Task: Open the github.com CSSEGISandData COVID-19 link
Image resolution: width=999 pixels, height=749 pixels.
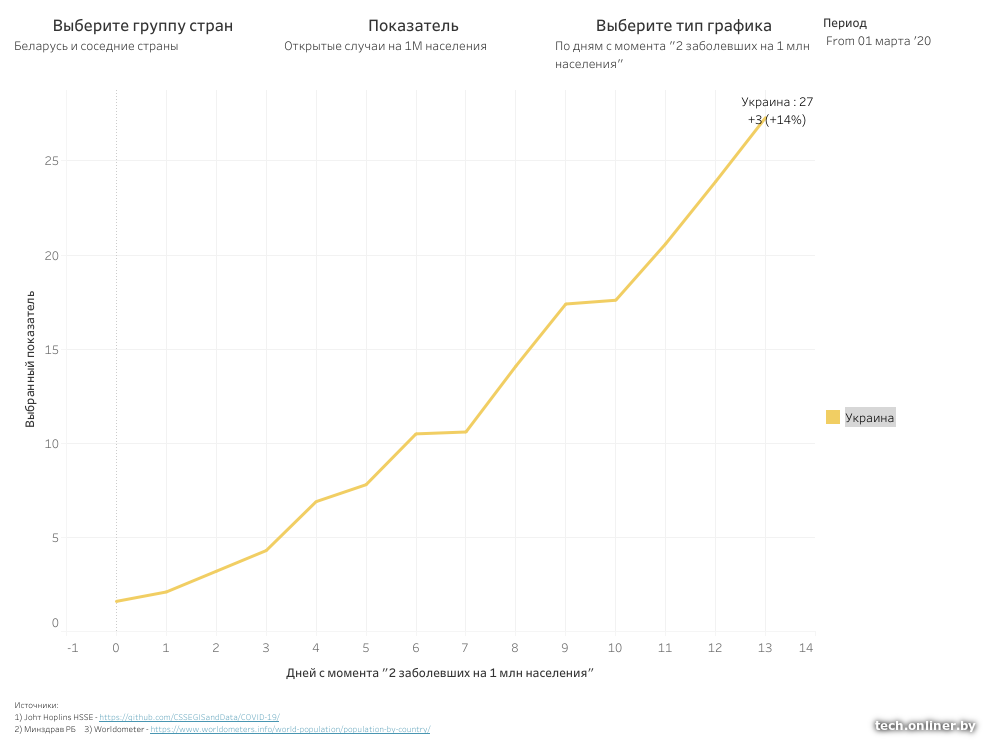Action: tap(189, 717)
